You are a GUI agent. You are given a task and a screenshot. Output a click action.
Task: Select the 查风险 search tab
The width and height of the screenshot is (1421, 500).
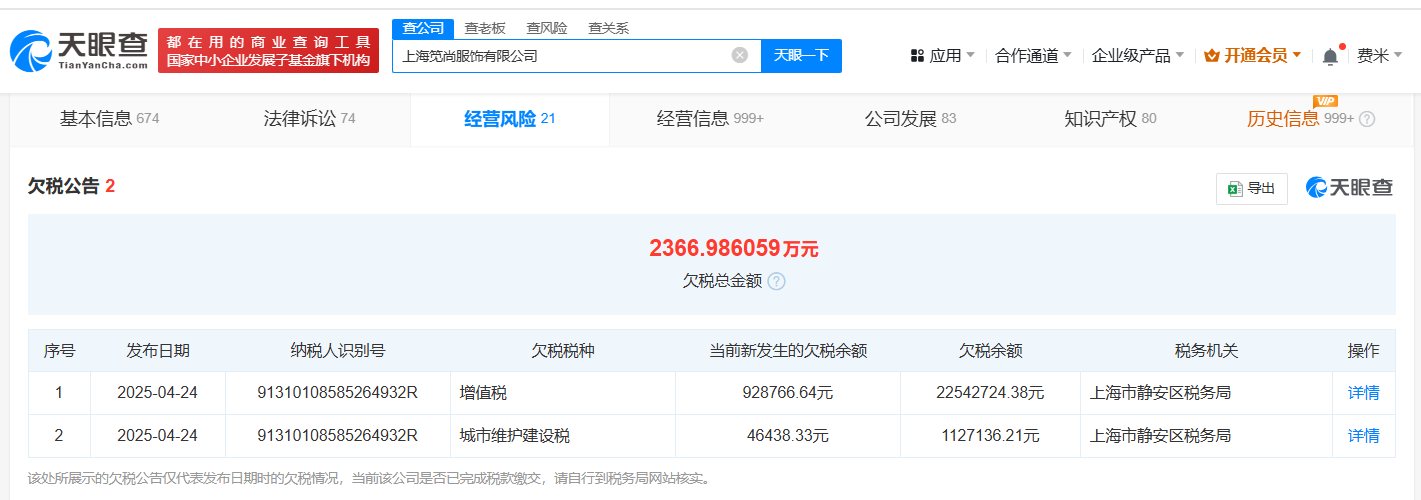[x=547, y=28]
